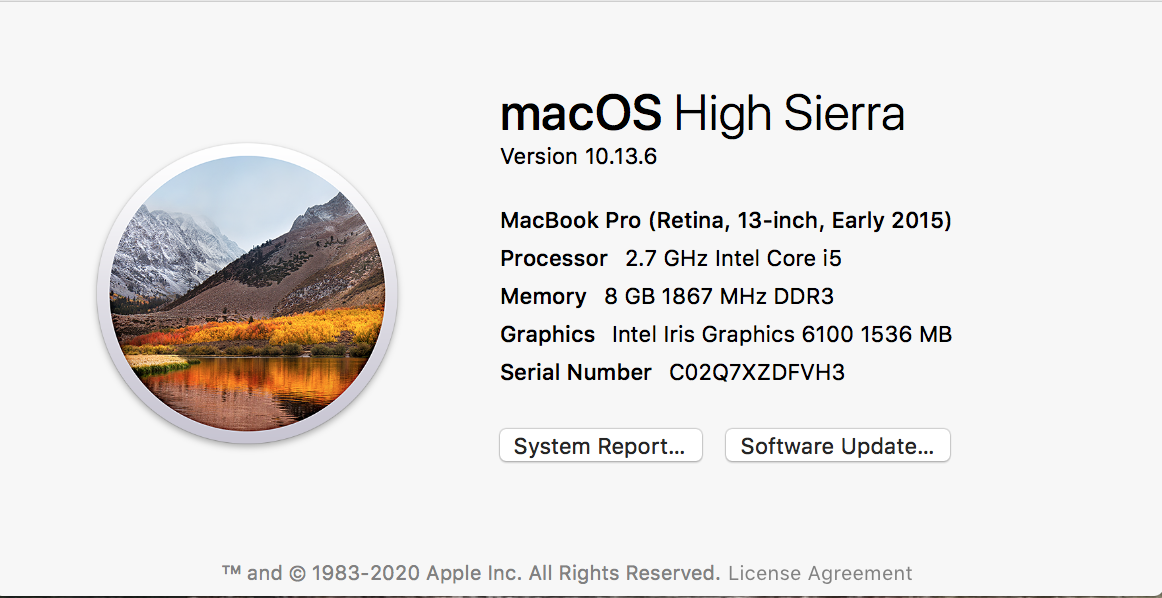1162x598 pixels.
Task: Click the "High Sierra" title text
Action: coord(789,113)
